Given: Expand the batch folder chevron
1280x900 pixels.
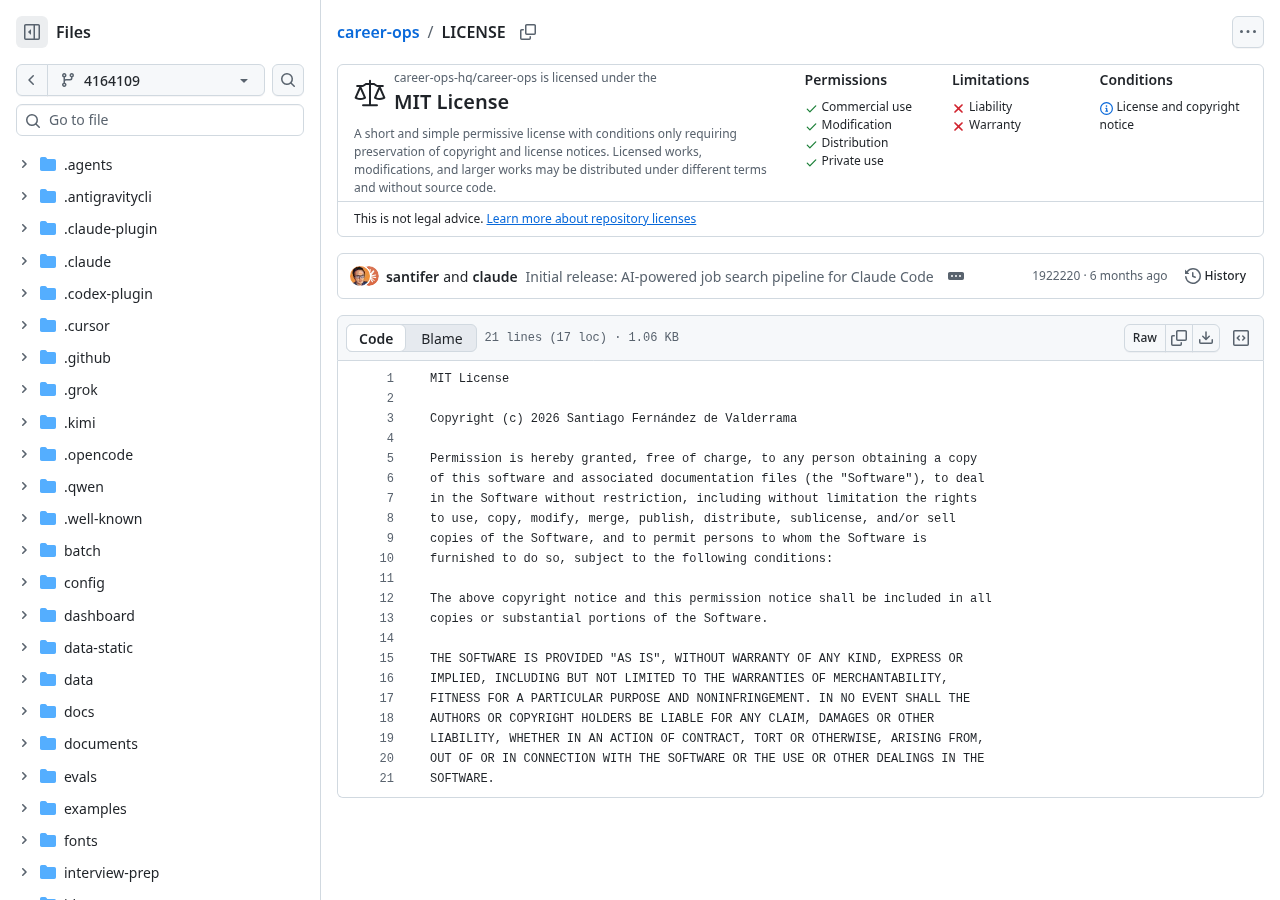Looking at the screenshot, I should pyautogui.click(x=24, y=550).
